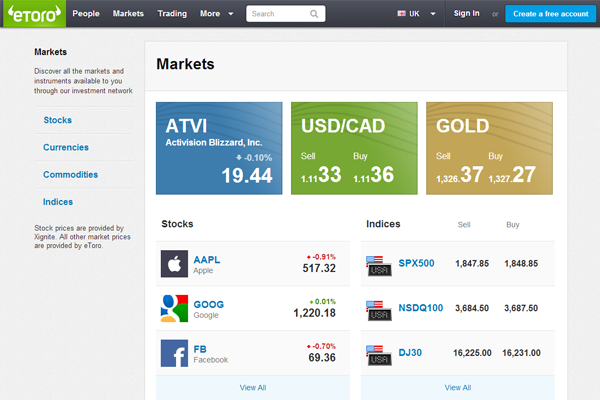Screen dimensions: 600x400
Task: Open the GOOG stock link
Action: (x=209, y=305)
